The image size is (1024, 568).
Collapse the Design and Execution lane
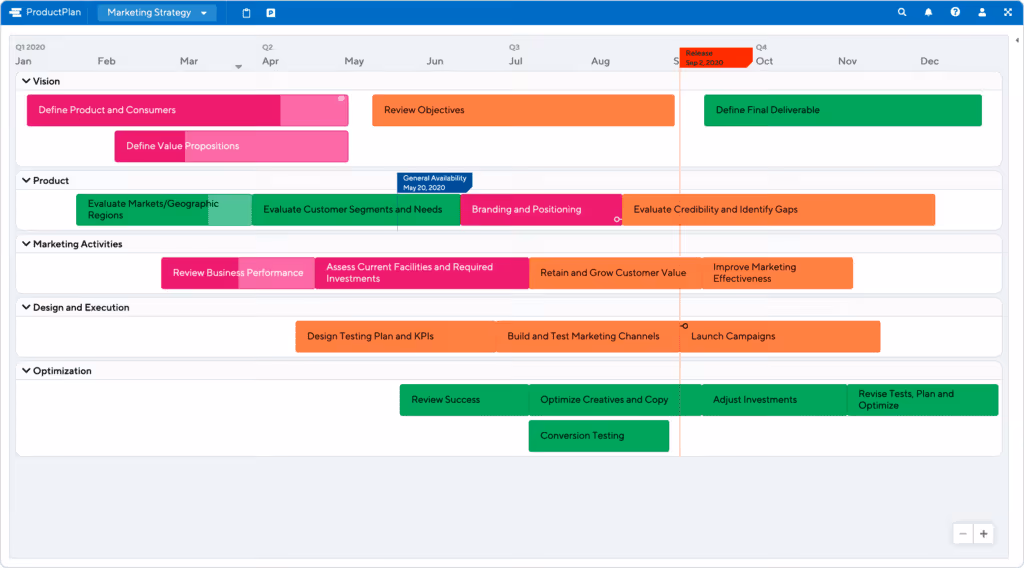click(26, 307)
